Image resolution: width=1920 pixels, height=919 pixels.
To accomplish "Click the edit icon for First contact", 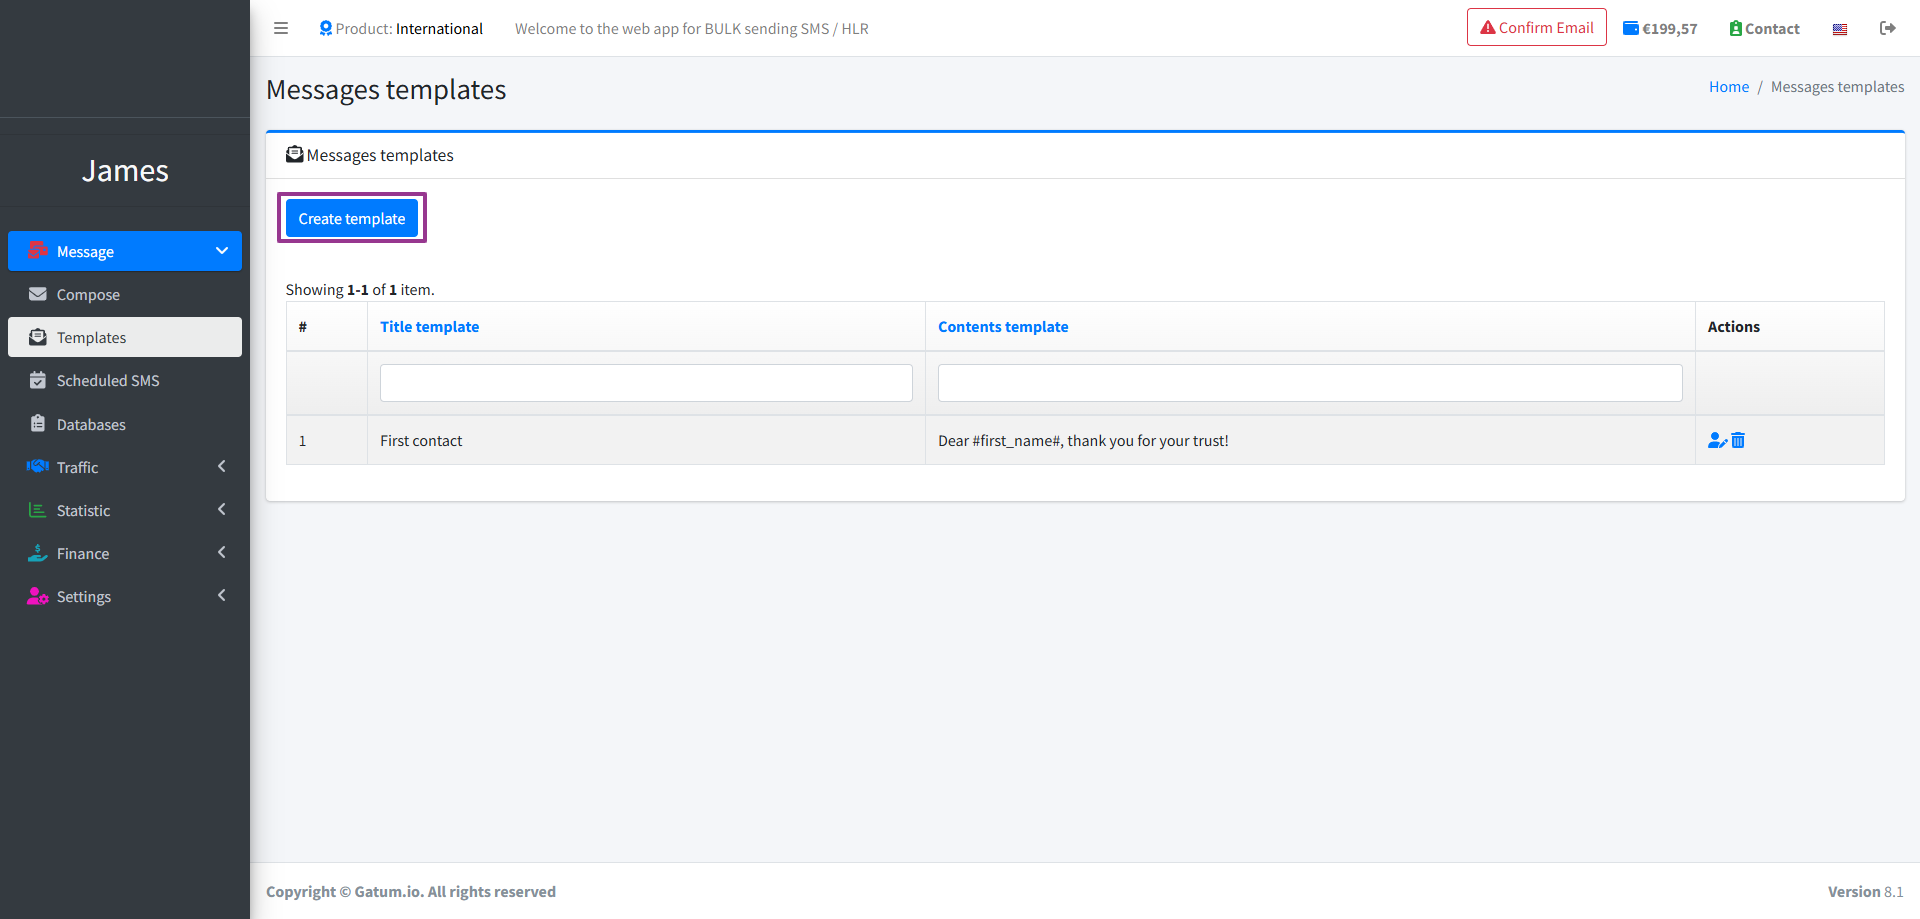I will 1717,440.
